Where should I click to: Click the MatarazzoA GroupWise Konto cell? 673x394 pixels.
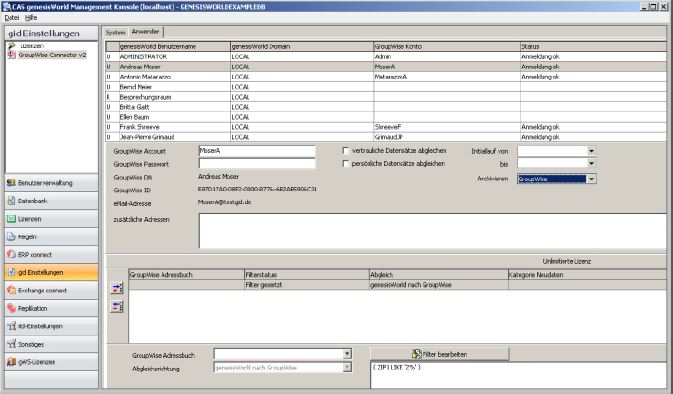[x=447, y=77]
